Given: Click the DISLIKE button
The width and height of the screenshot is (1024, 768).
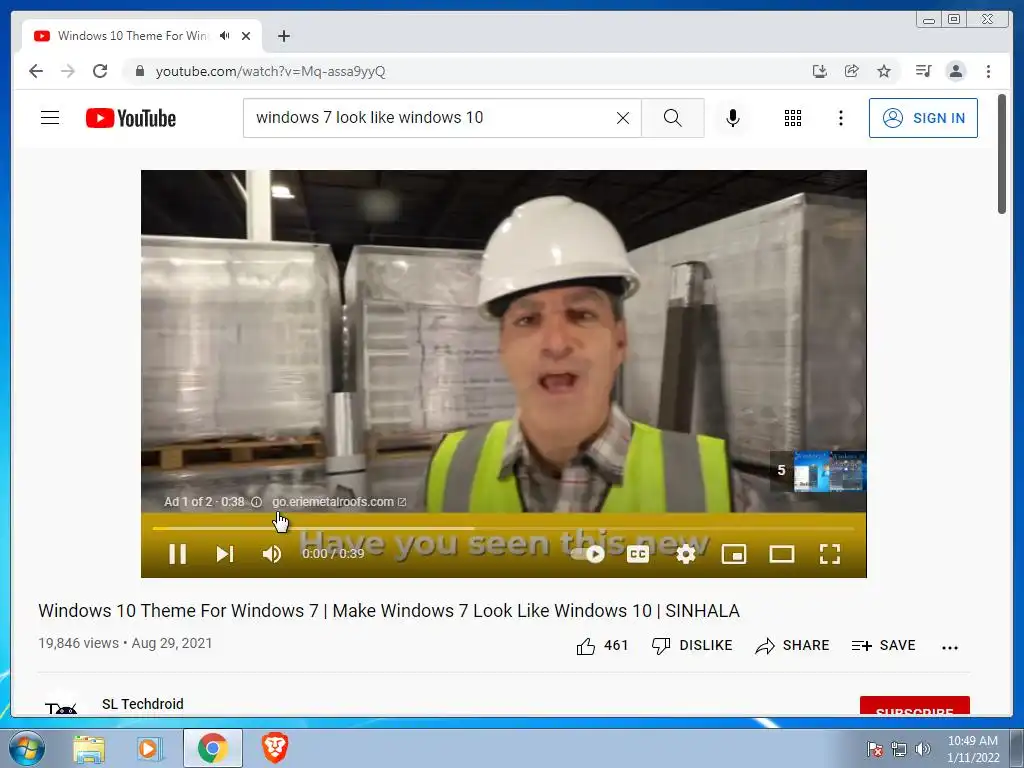Looking at the screenshot, I should coord(692,646).
